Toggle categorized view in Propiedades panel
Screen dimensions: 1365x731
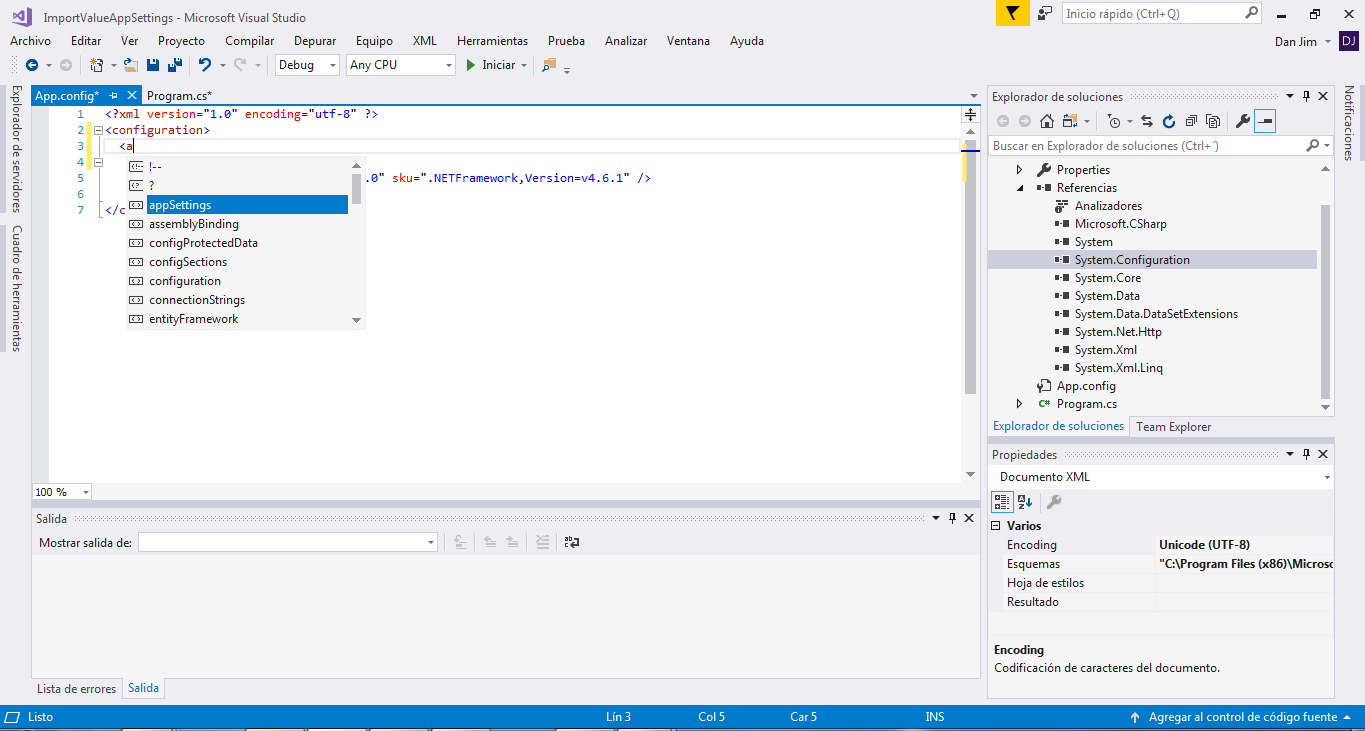click(1002, 502)
